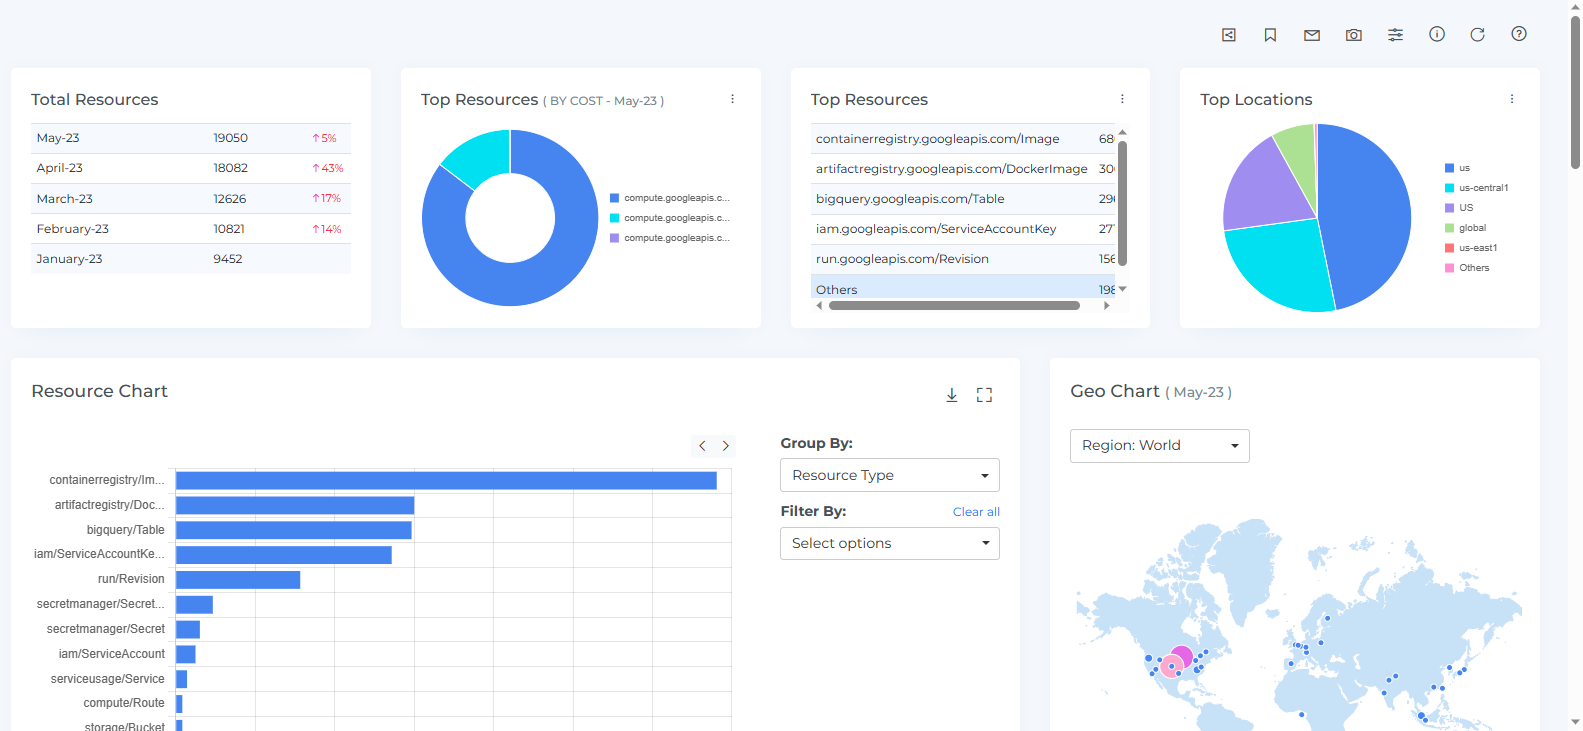The image size is (1583, 731).
Task: Toggle the global legend entry in Top Locations
Action: click(x=1471, y=228)
